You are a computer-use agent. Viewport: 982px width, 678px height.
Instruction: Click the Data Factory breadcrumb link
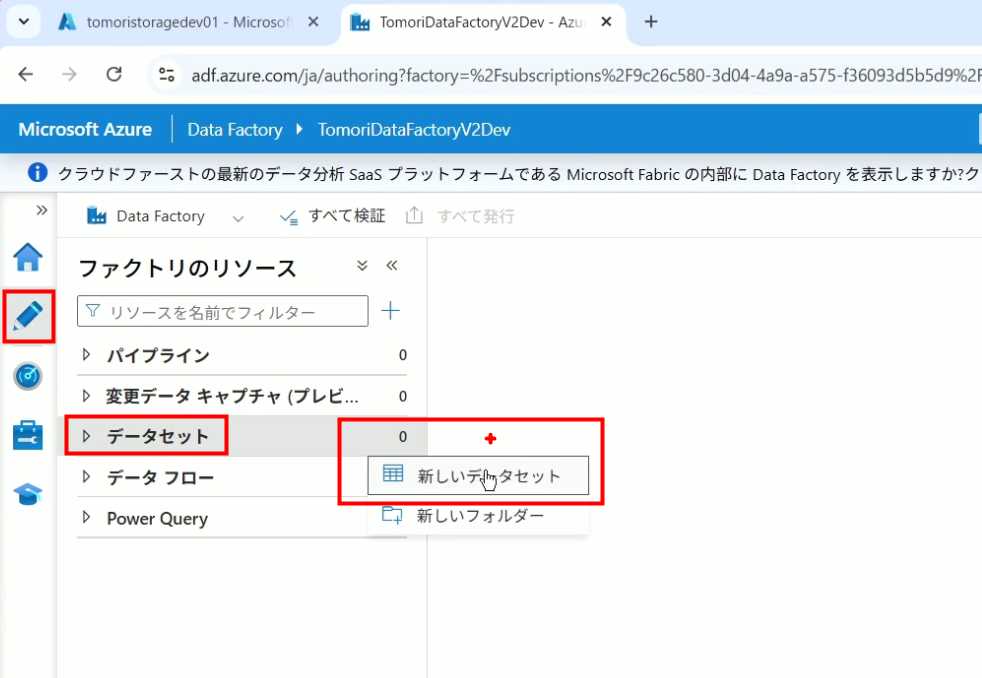click(234, 130)
